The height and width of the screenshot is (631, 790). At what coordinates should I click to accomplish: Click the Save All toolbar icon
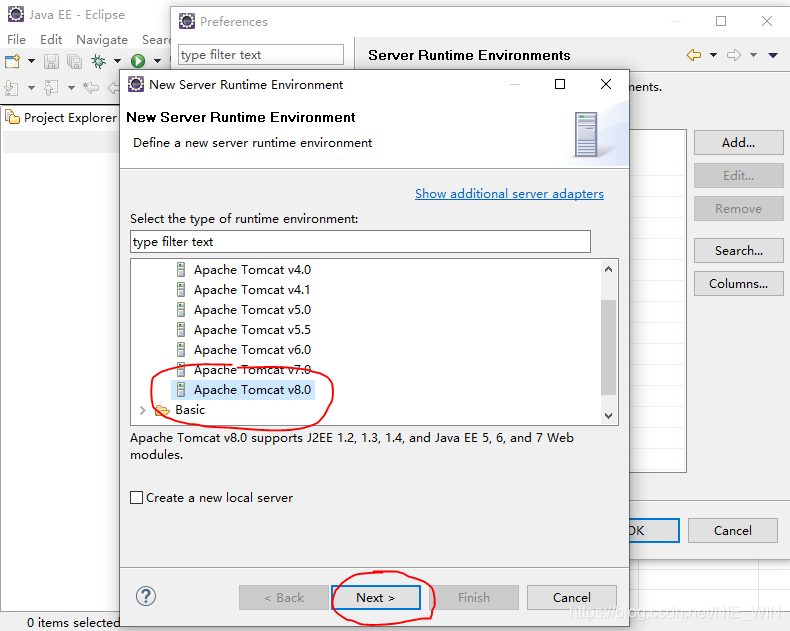point(75,61)
